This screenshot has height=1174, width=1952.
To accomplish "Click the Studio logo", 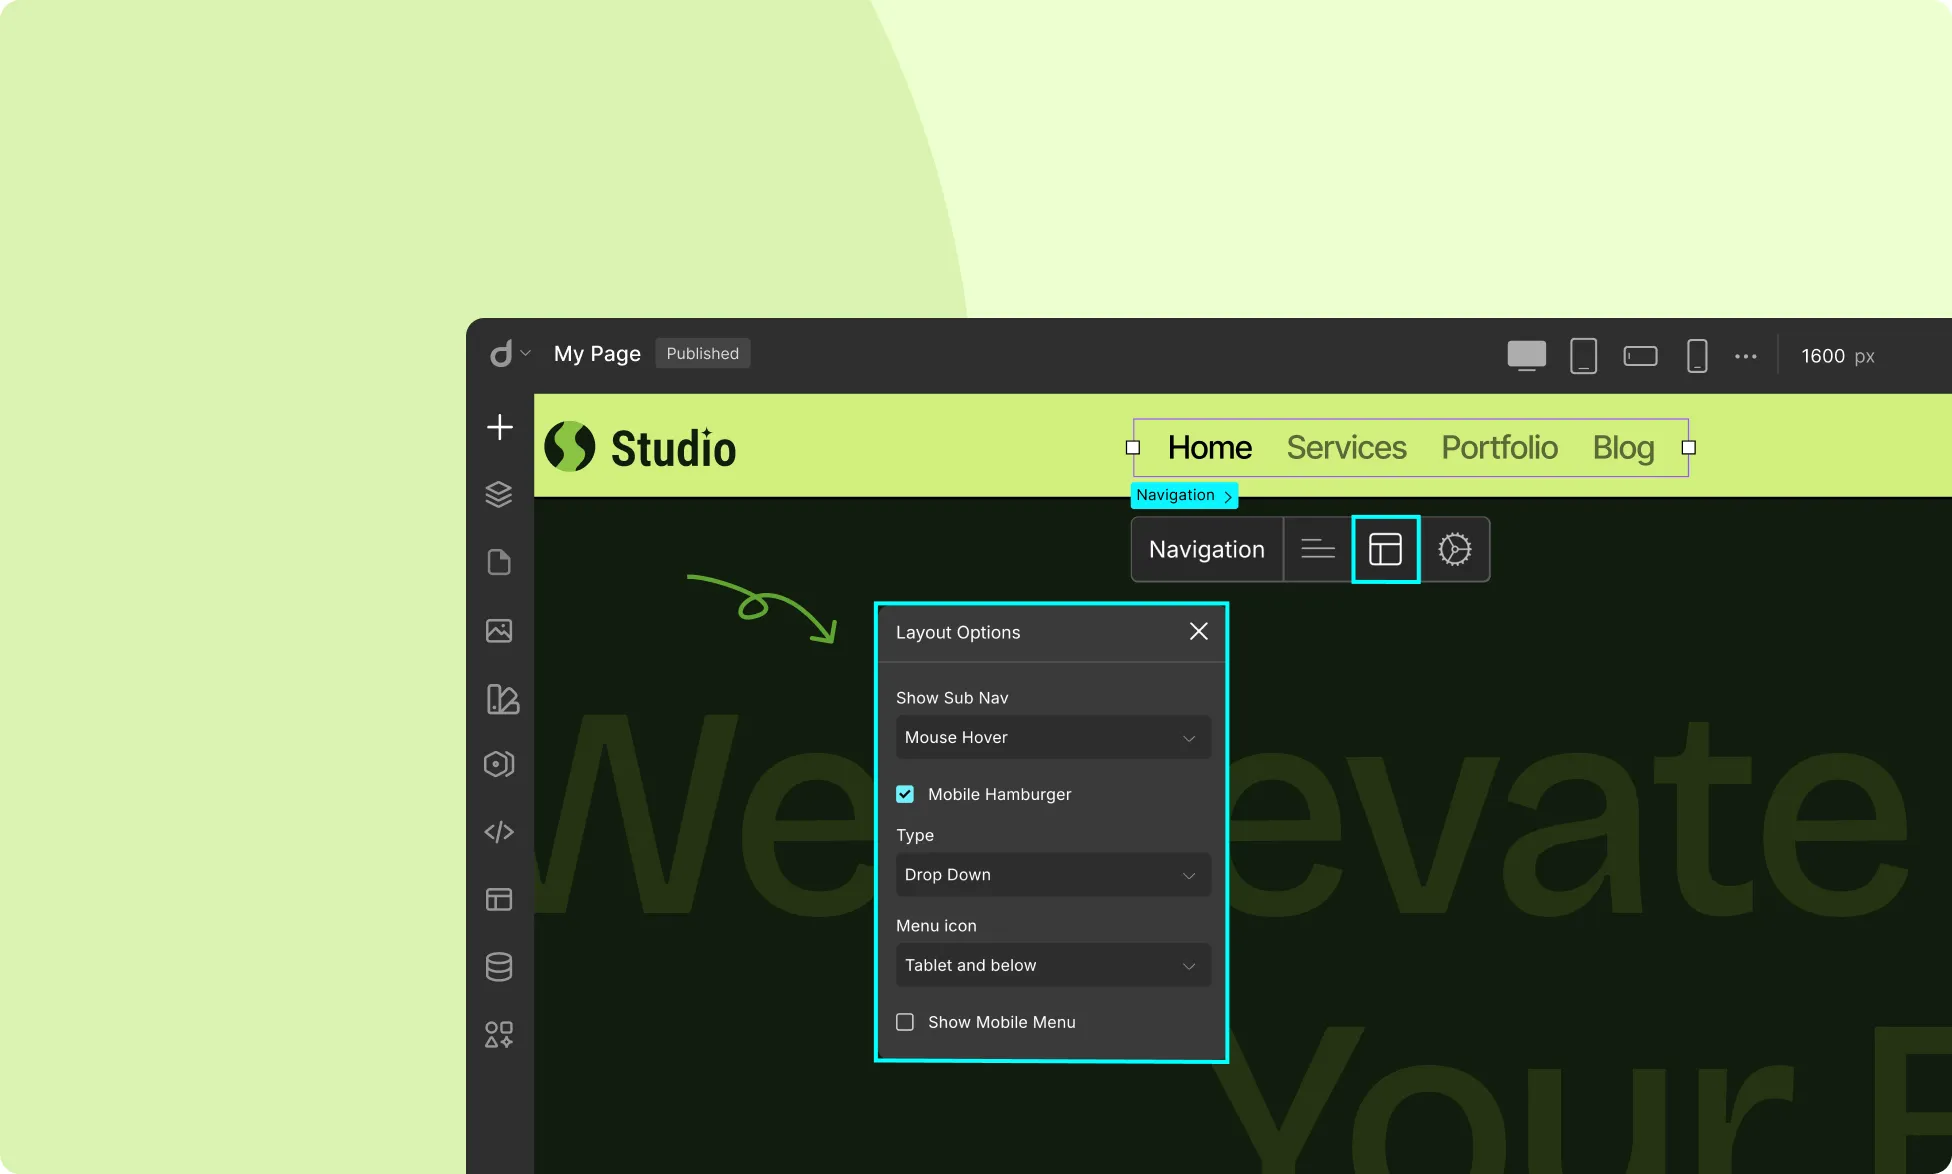I will coord(640,447).
